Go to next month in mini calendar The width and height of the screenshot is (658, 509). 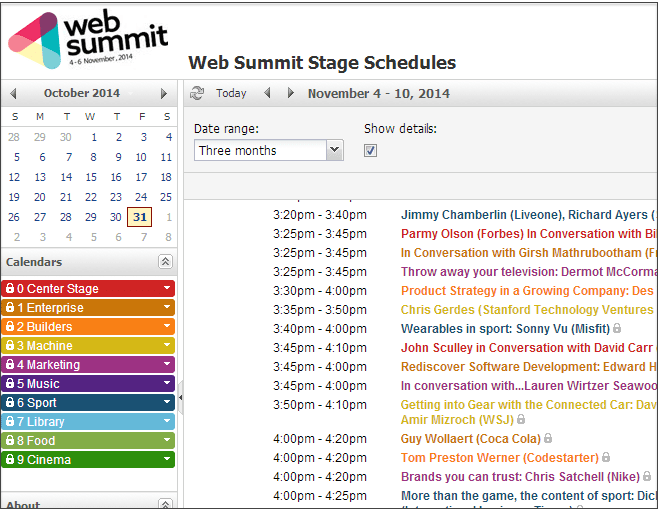(x=164, y=93)
